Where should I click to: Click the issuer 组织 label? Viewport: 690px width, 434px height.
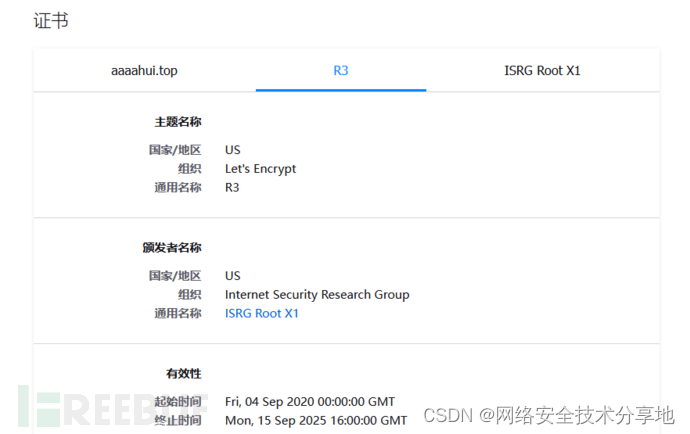click(190, 294)
